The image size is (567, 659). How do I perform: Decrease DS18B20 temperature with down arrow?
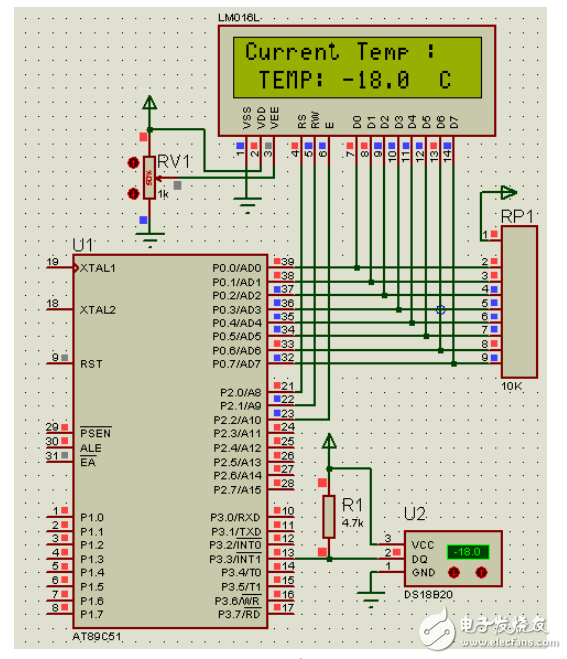[x=454, y=572]
